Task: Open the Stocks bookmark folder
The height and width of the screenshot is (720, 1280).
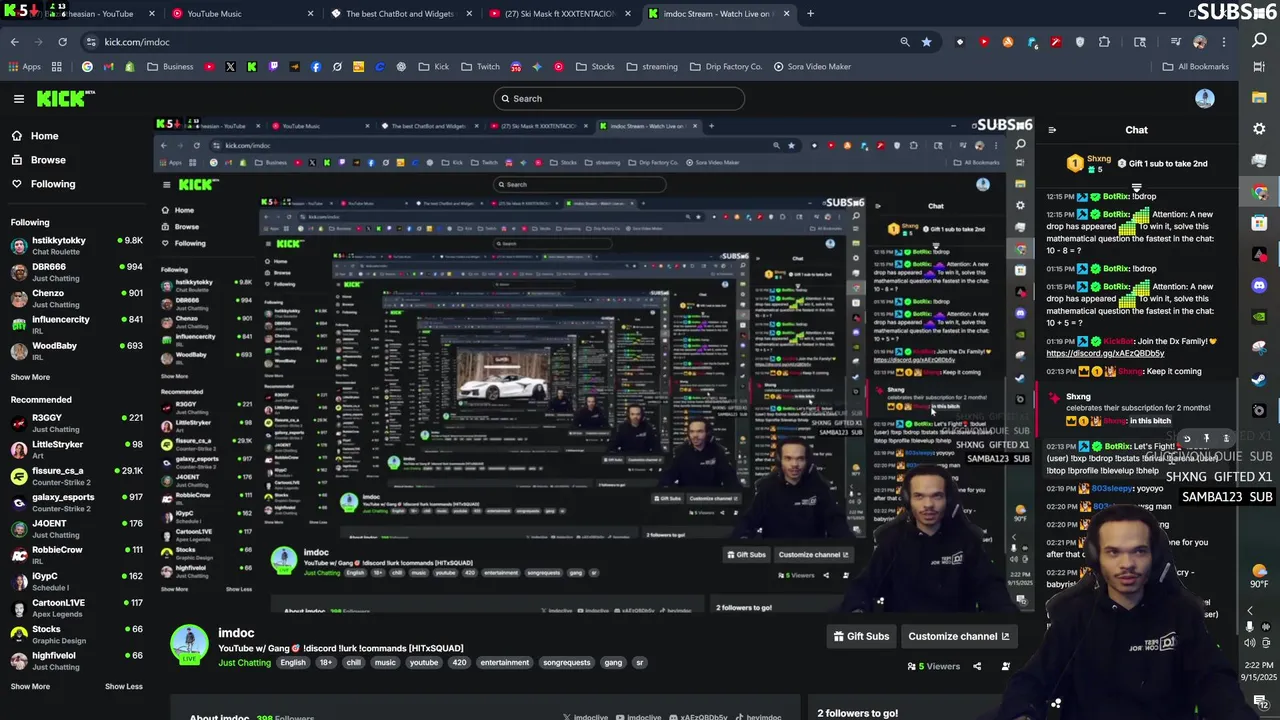Action: (x=595, y=67)
